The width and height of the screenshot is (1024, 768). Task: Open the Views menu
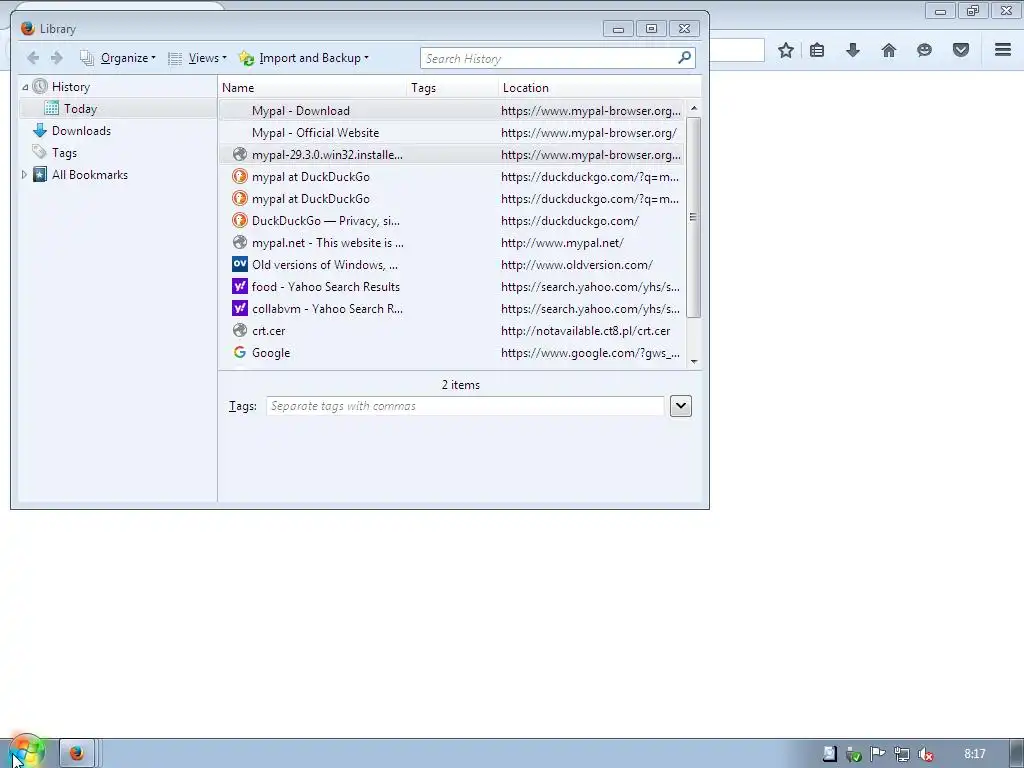(x=197, y=58)
